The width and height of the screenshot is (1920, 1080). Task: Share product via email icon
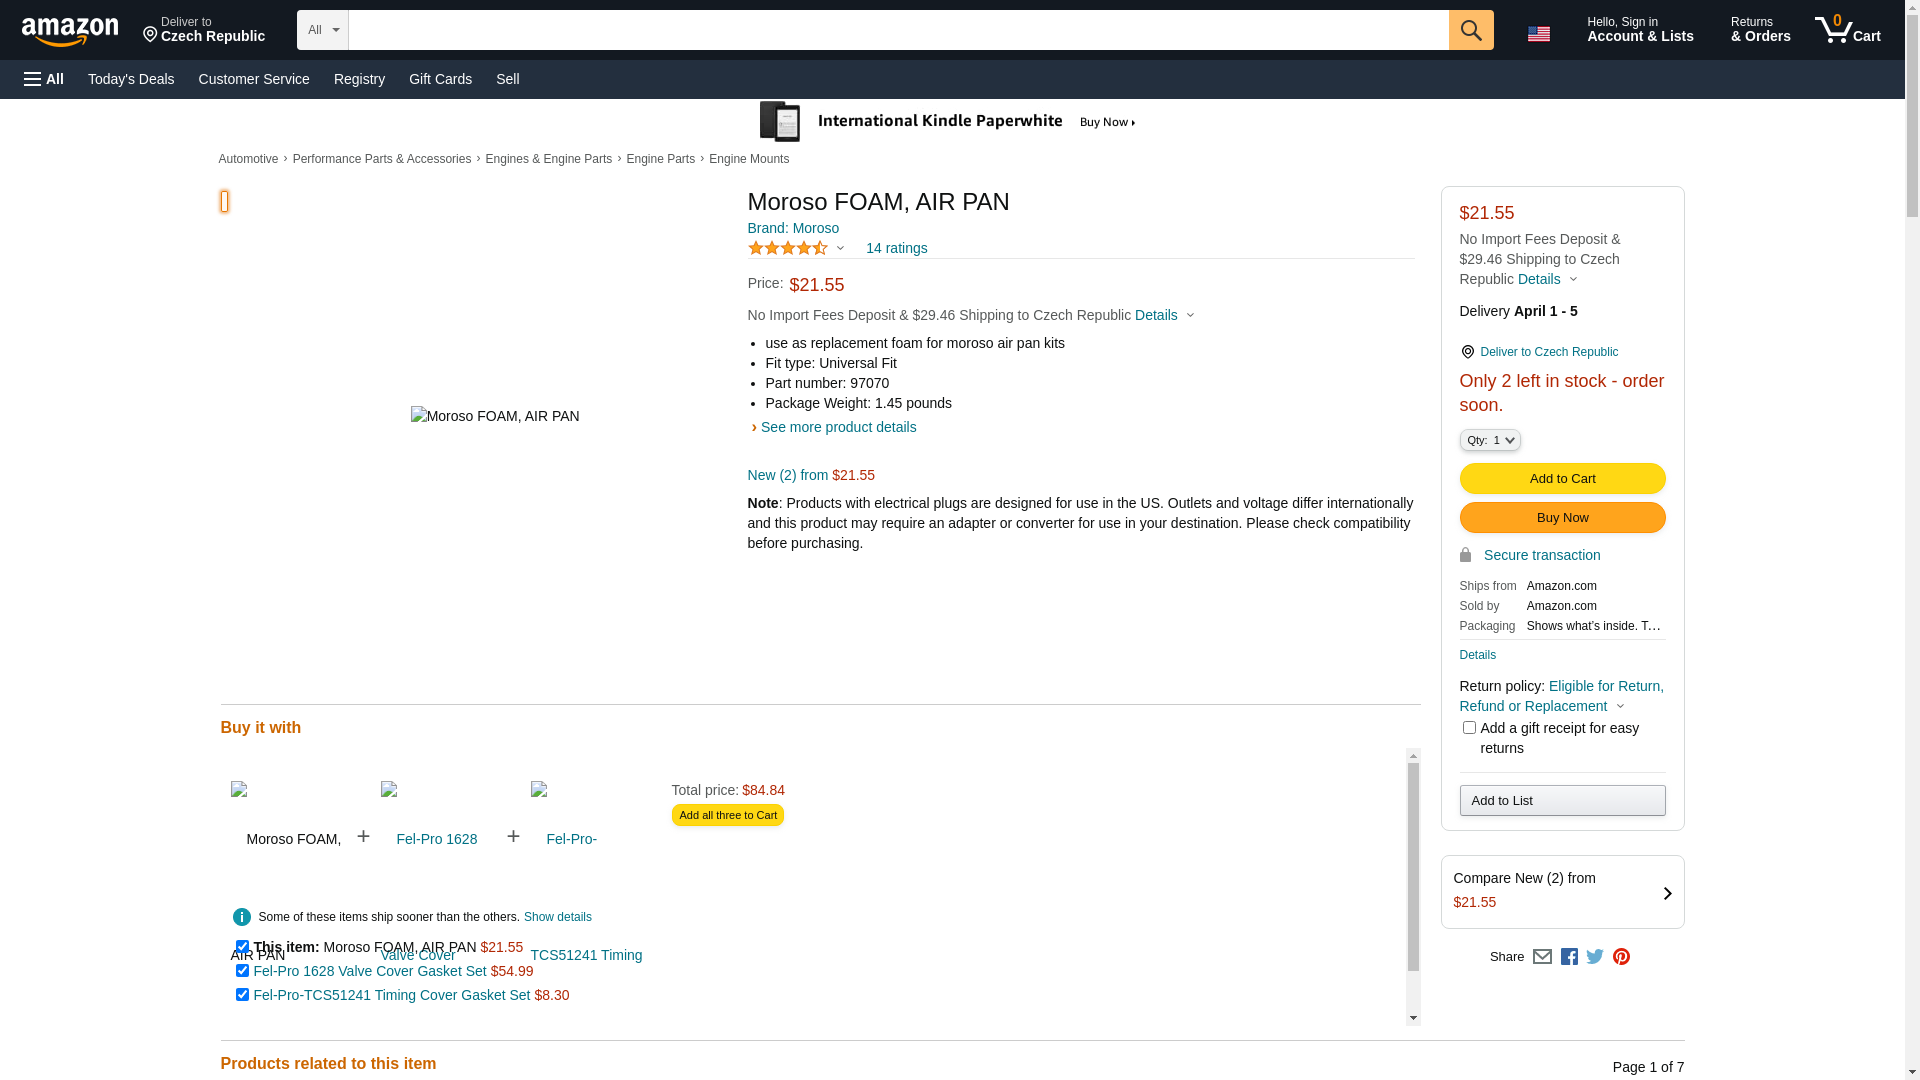click(1542, 957)
